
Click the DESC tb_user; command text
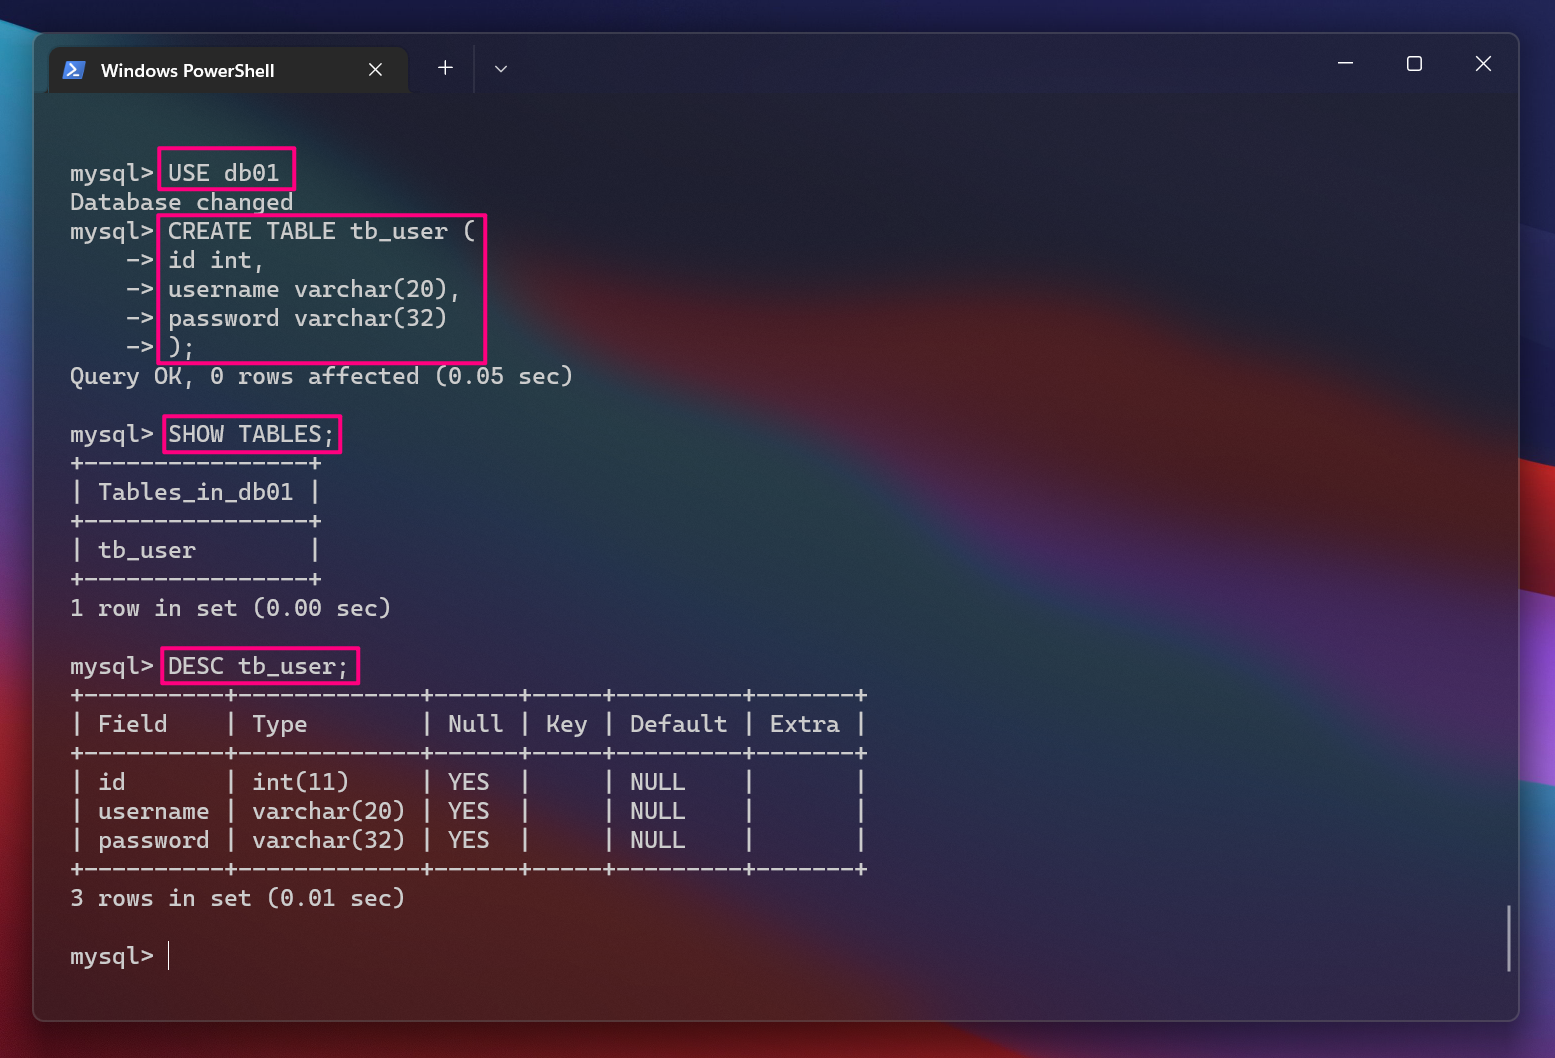pos(258,666)
